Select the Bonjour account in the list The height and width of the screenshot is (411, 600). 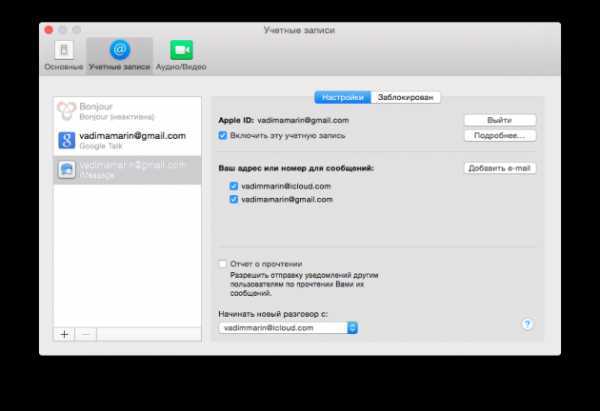coord(127,111)
